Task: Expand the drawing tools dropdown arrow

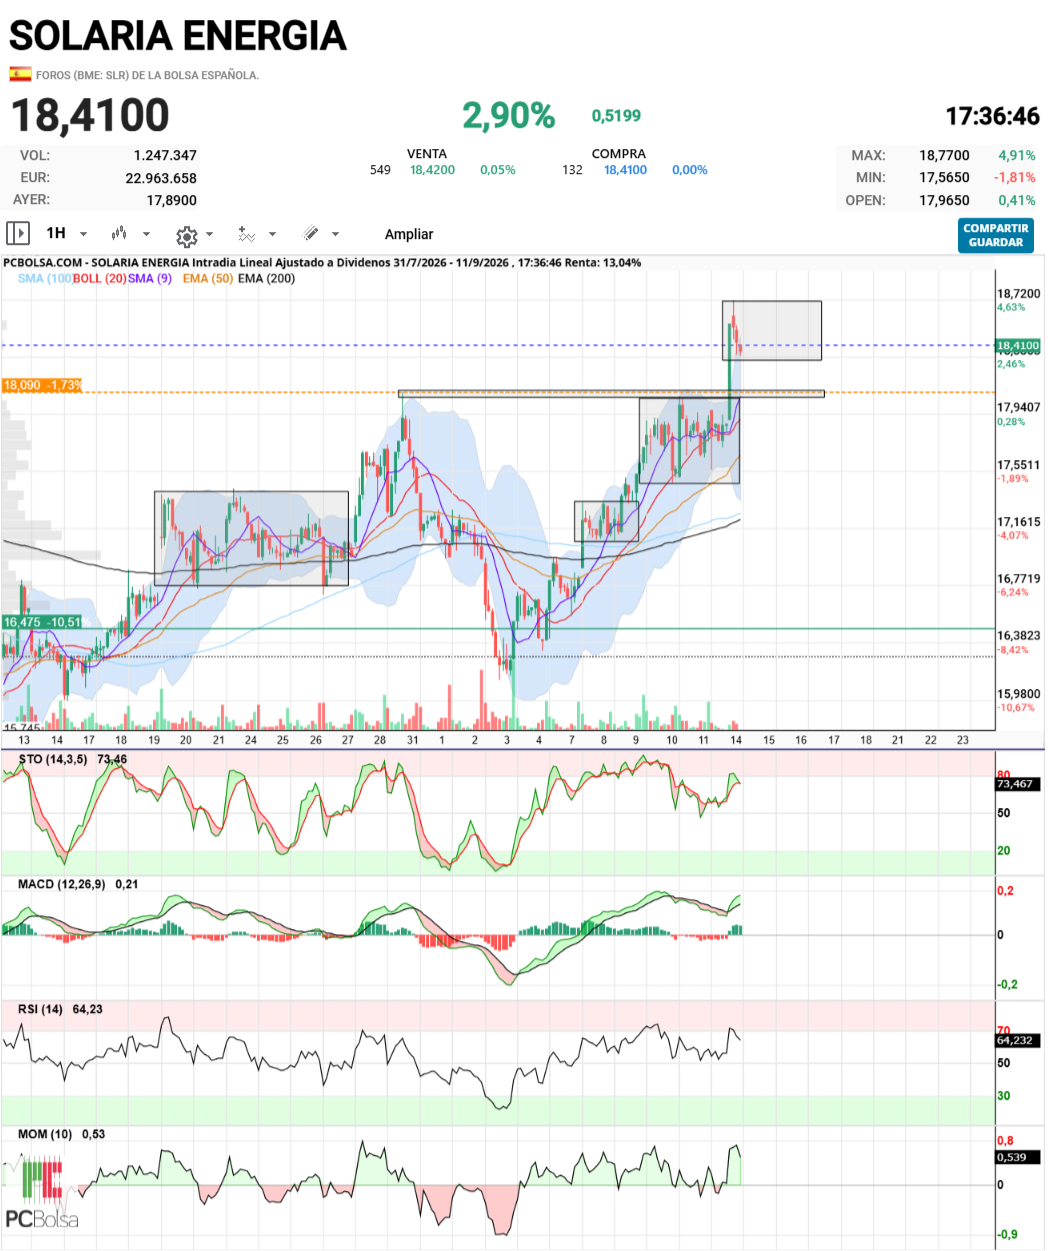Action: [x=335, y=234]
